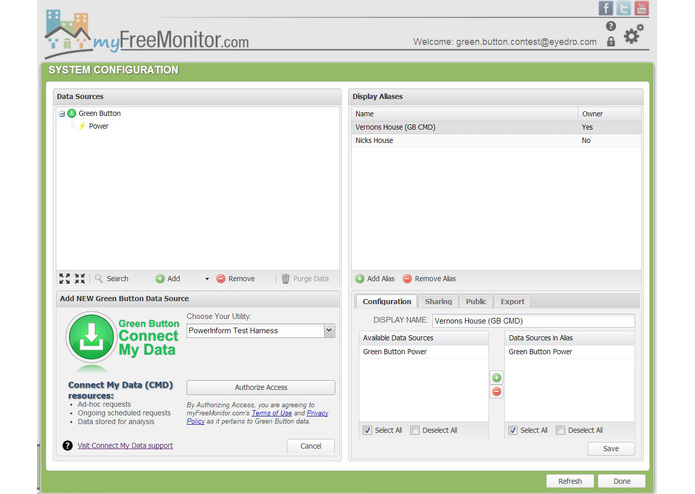The image size is (695, 494).
Task: Click the green icon beside Green Button node
Action: 72,113
